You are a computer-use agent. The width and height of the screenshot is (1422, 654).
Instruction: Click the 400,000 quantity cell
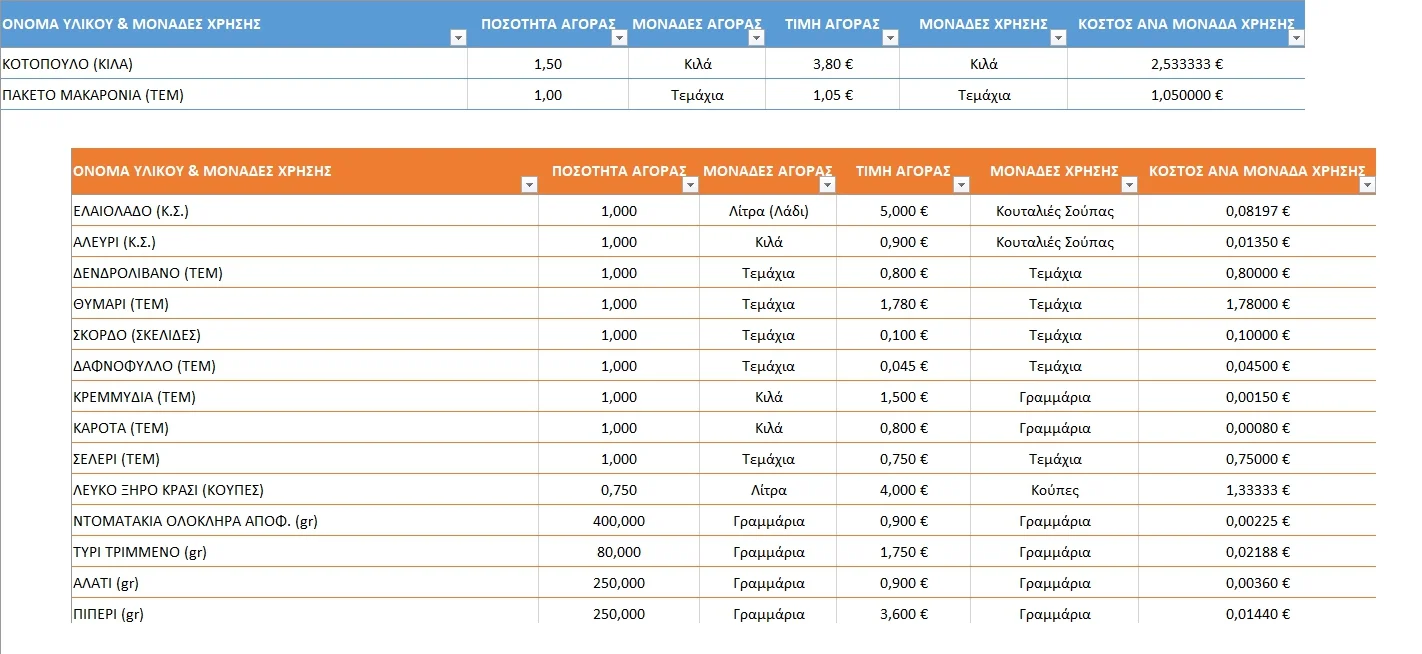[x=619, y=521]
